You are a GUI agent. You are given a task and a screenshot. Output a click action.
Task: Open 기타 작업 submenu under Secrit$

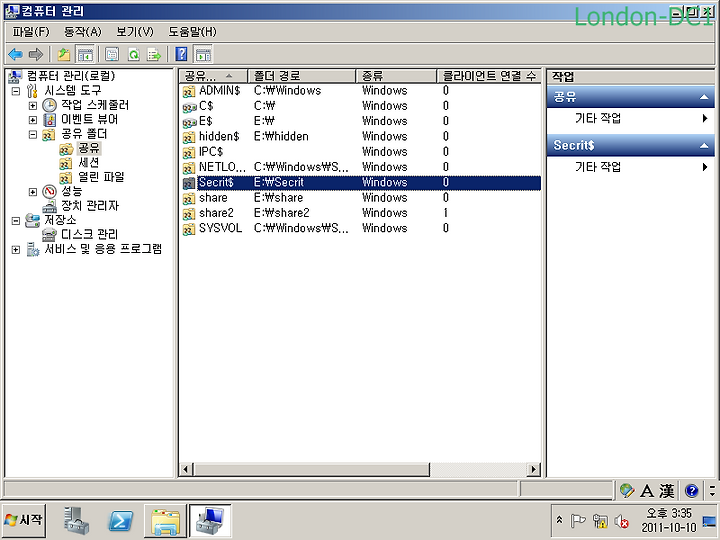pyautogui.click(x=631, y=167)
